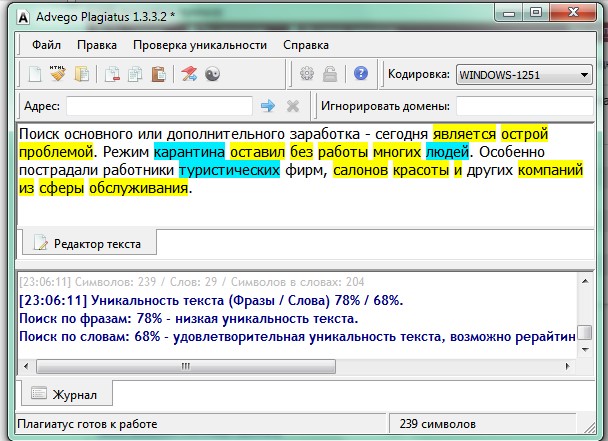Open the Справка menu
Screen dimensions: 608x441
pos(306,45)
